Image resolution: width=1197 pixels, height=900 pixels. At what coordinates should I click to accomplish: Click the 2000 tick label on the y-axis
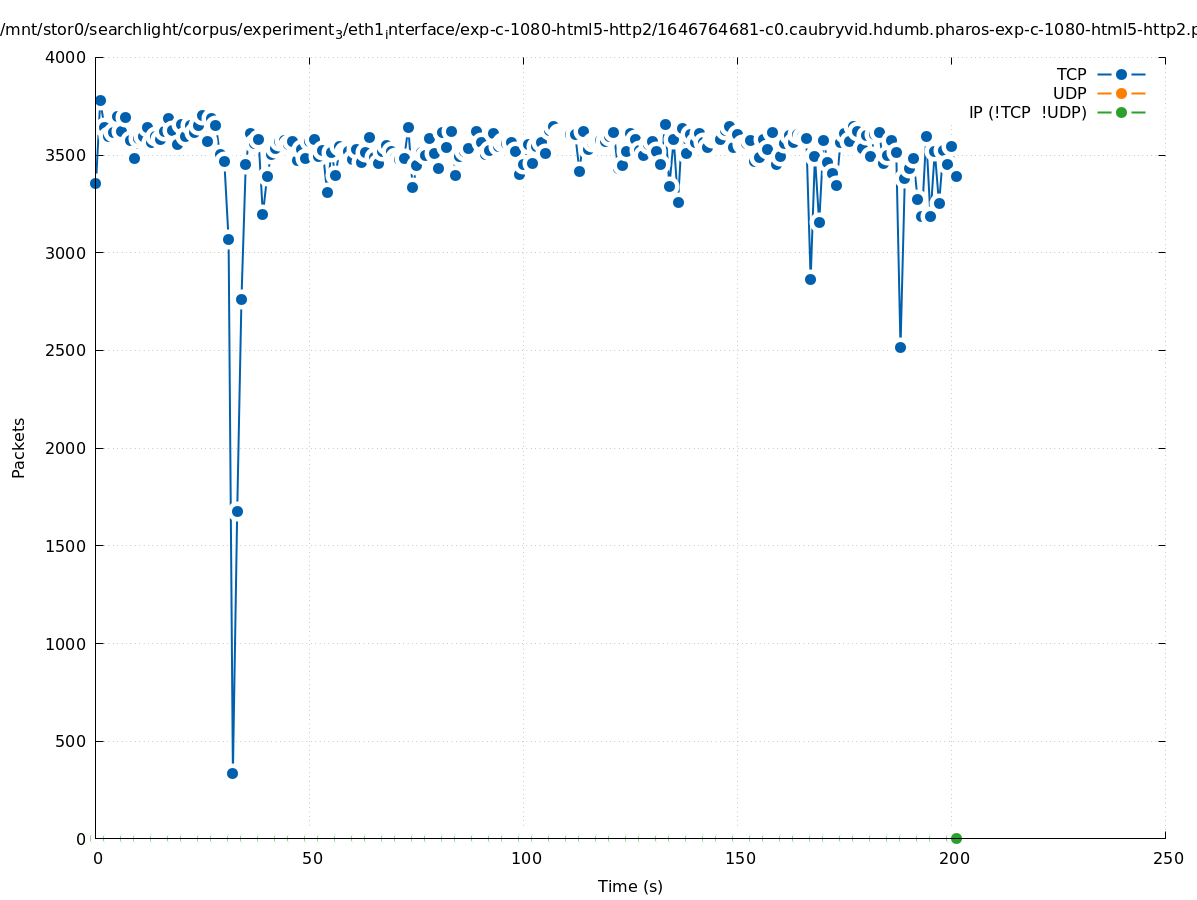[67, 448]
